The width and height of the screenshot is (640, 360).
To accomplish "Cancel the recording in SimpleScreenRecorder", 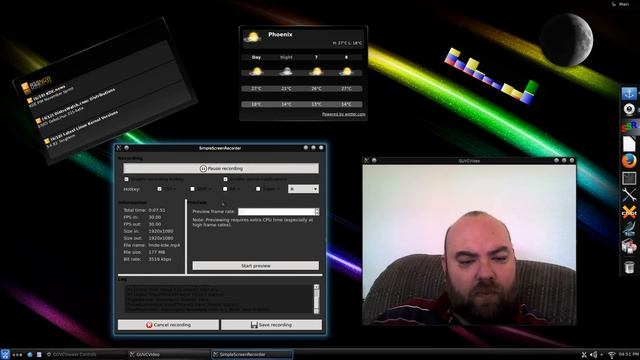I will pos(168,325).
